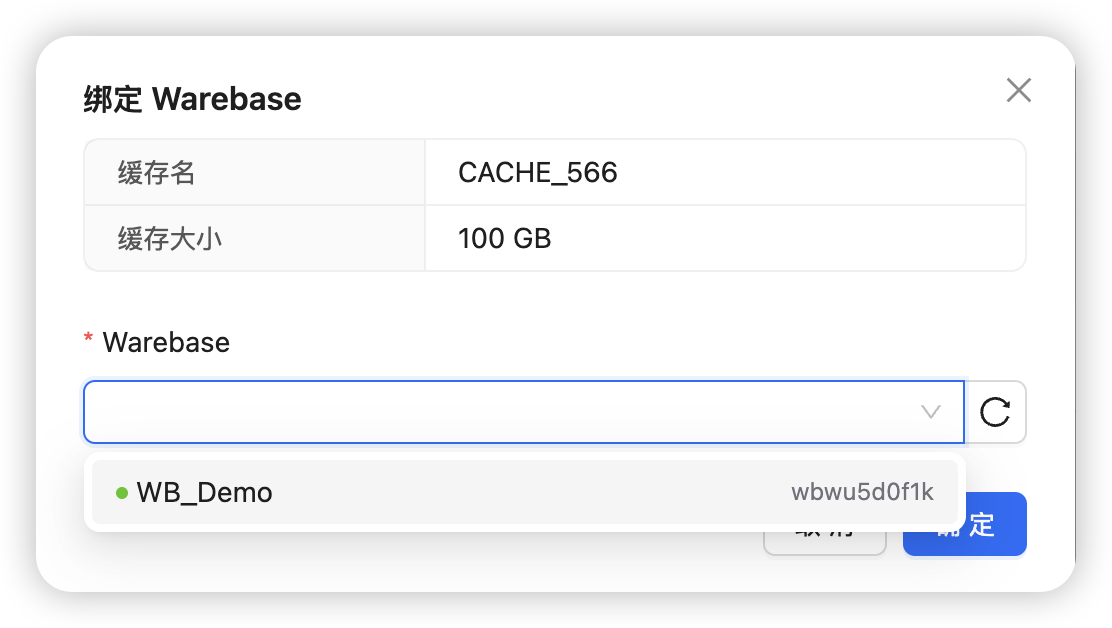Click the CACHE_566 cache name value
The height and width of the screenshot is (628, 1112).
pos(538,172)
